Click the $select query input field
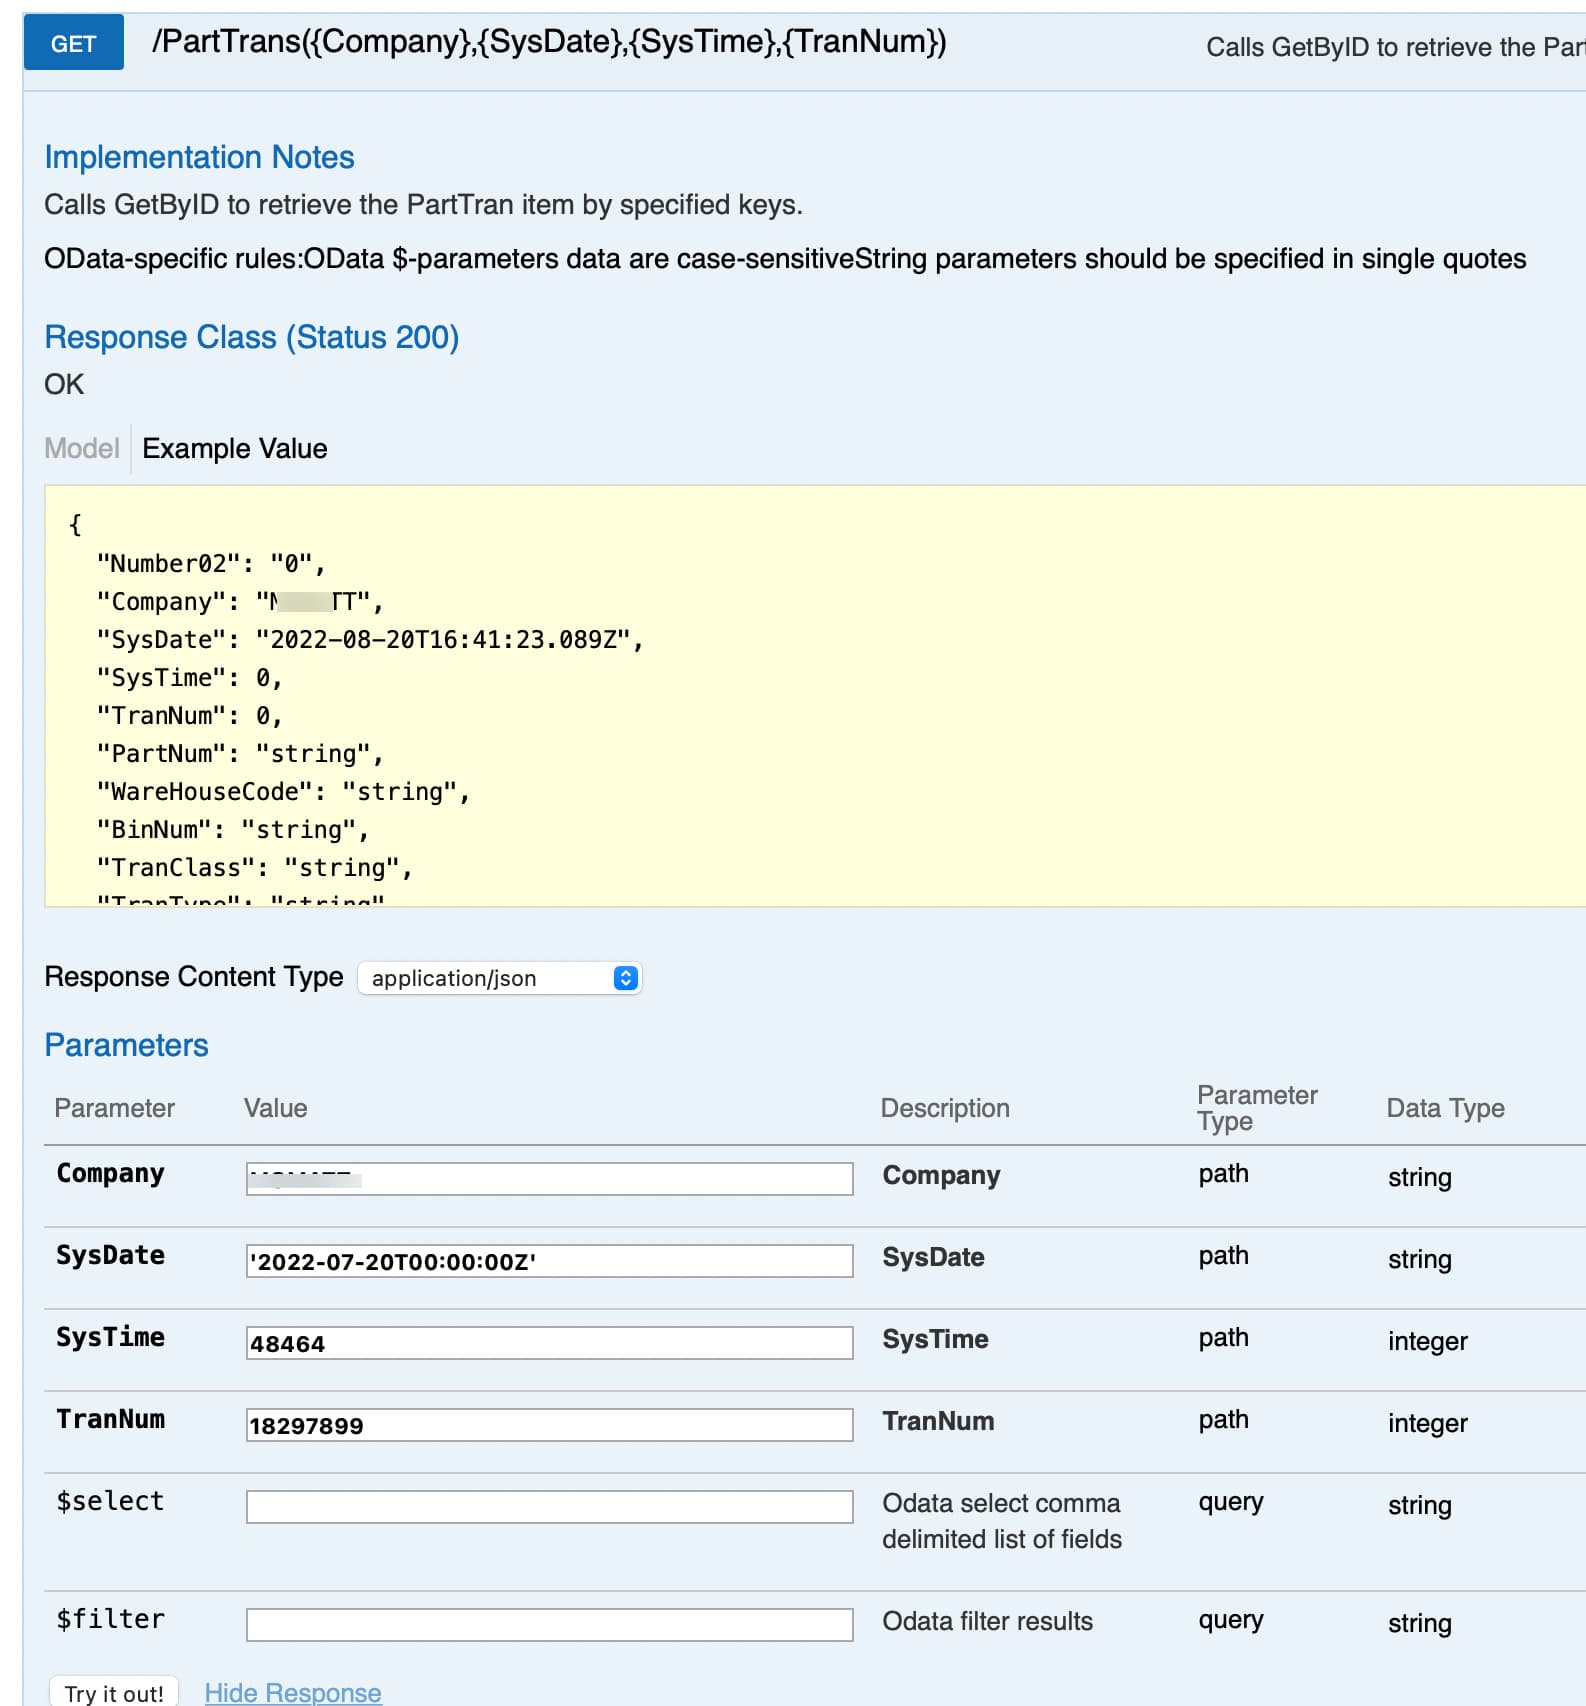The width and height of the screenshot is (1586, 1706). (549, 1506)
